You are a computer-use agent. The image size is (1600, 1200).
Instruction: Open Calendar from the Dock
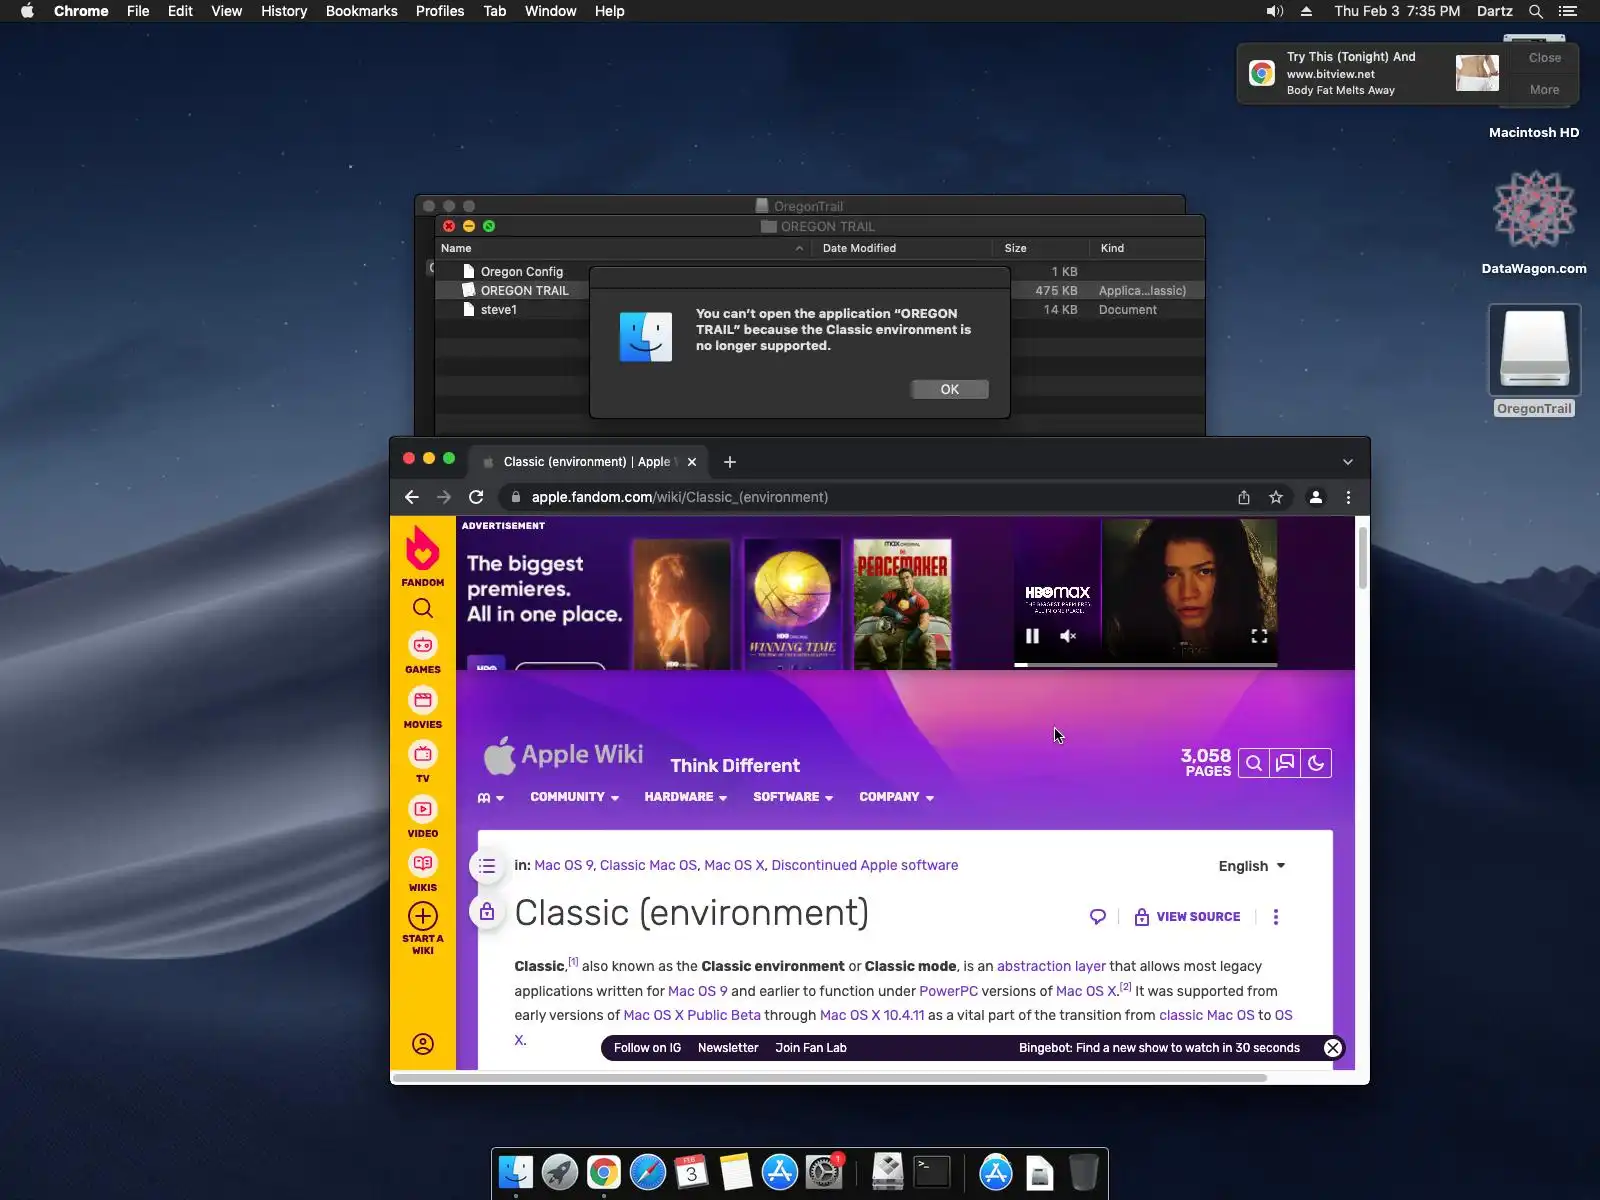click(692, 1172)
